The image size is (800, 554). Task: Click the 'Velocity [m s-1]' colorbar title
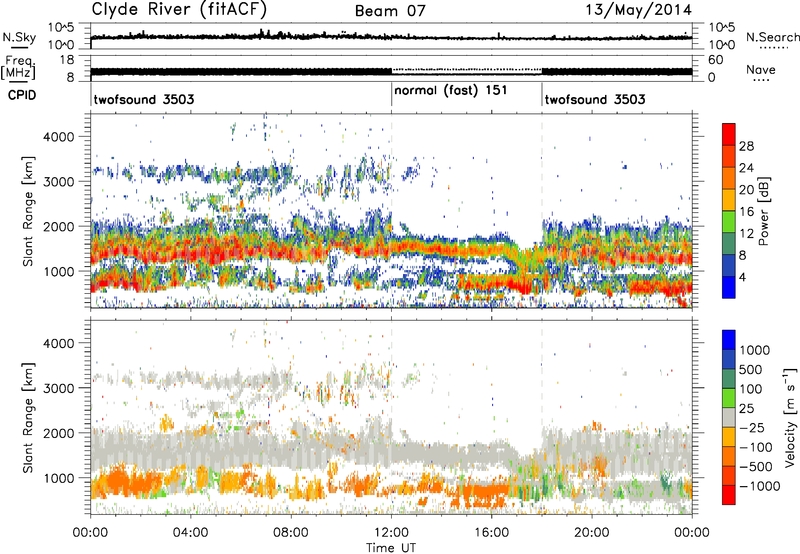tap(790, 416)
